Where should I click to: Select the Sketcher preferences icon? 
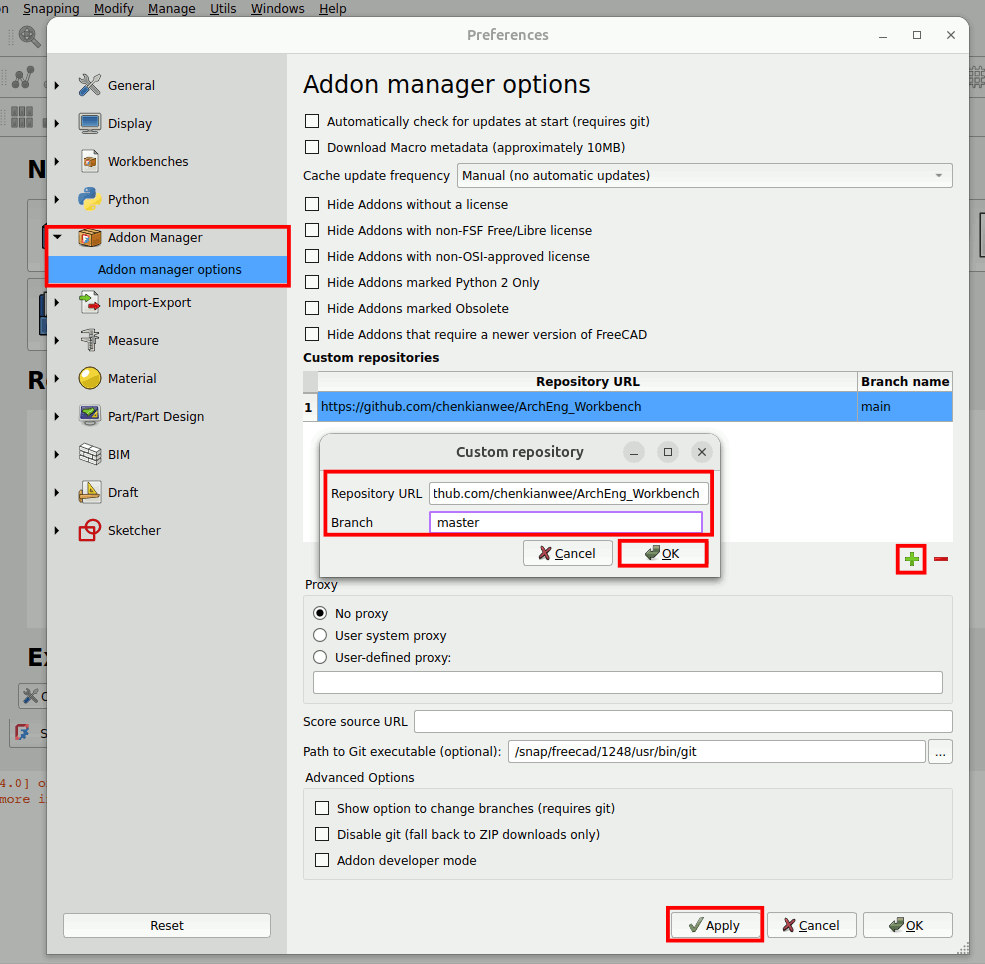90,530
